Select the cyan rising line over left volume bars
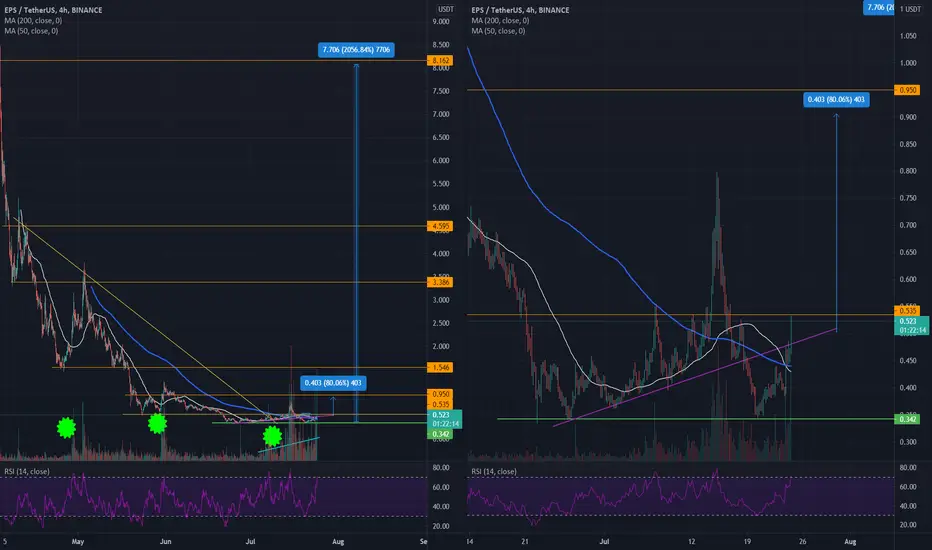Image resolution: width=932 pixels, height=550 pixels. [289, 445]
